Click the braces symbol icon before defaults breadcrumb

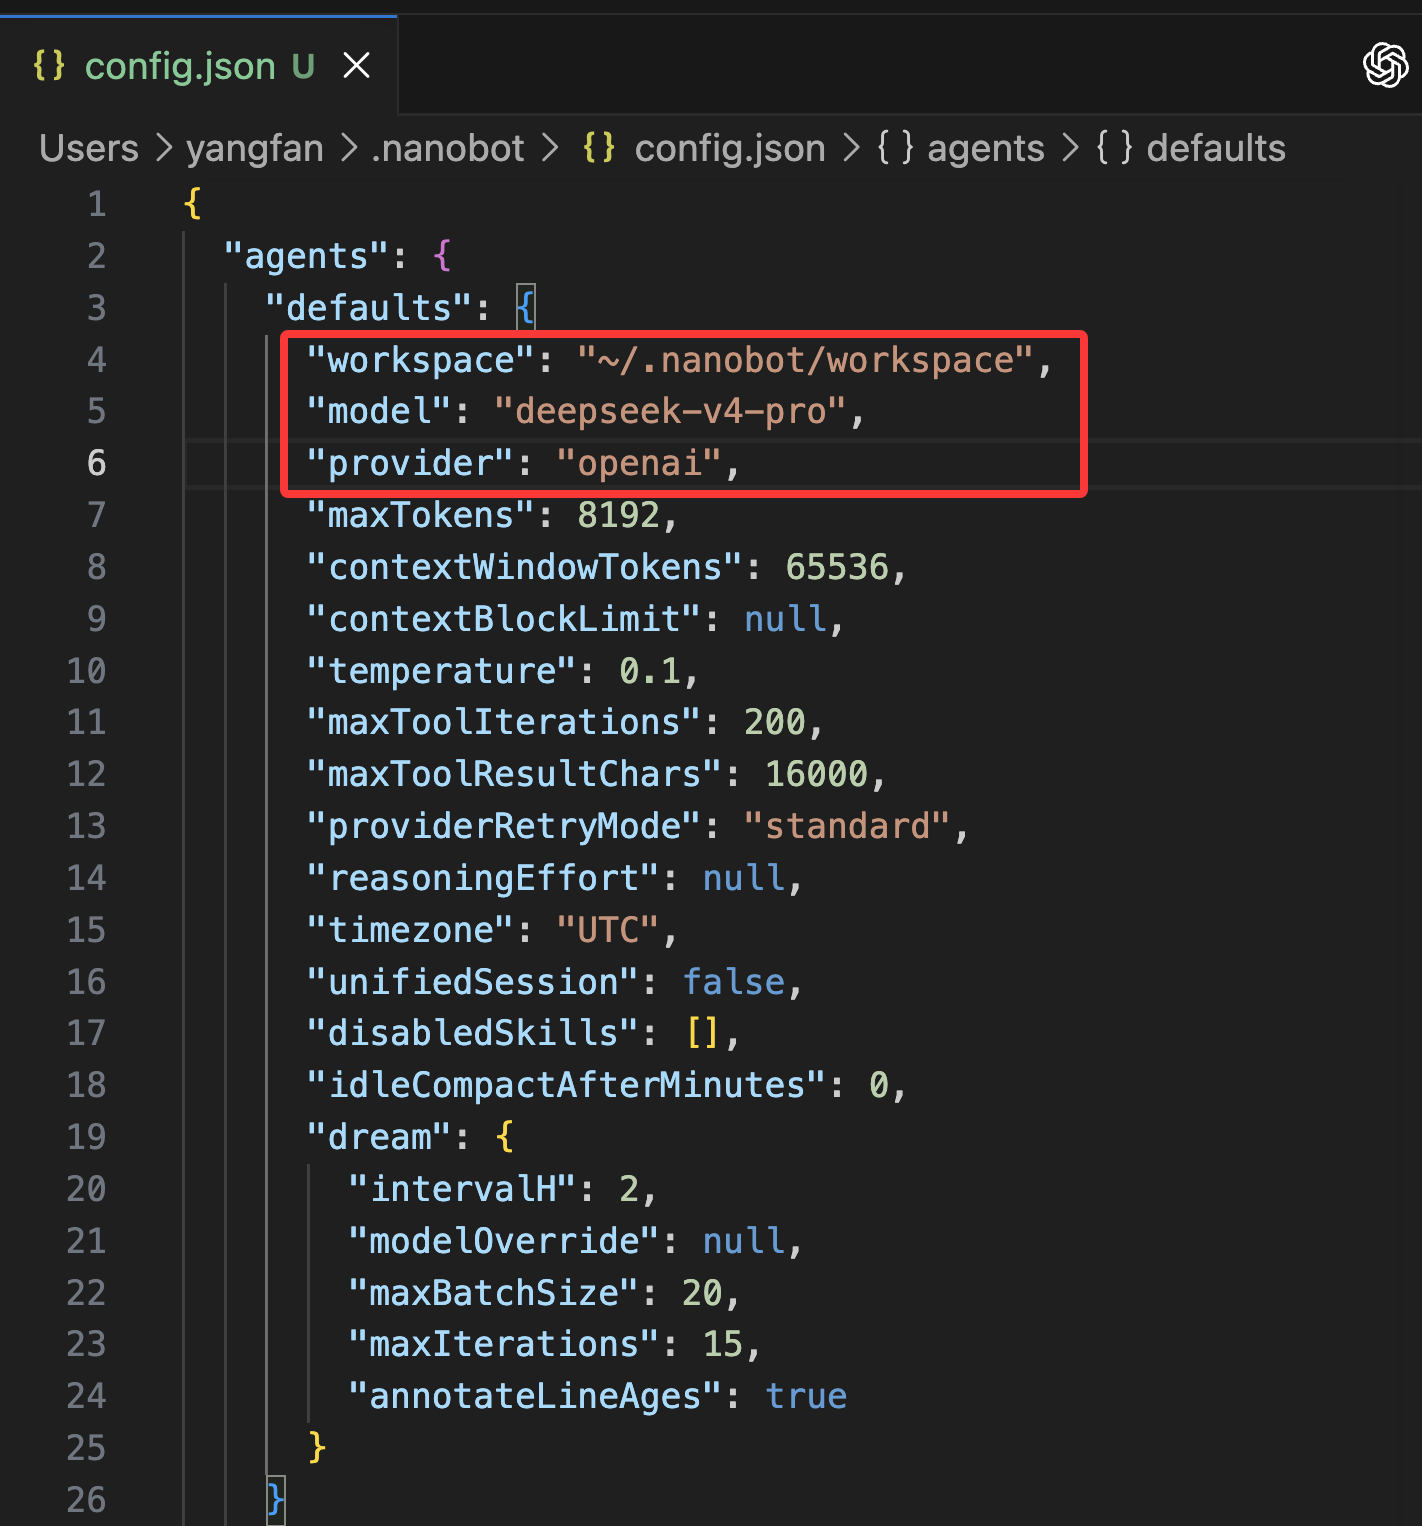click(x=1114, y=148)
